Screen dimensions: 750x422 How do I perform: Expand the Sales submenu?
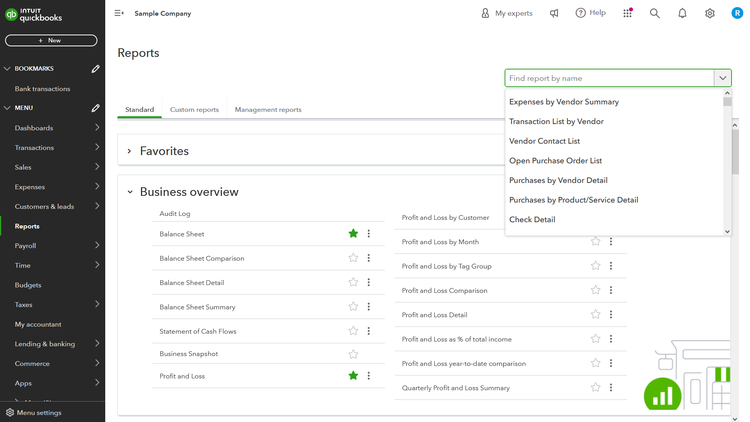coord(97,167)
